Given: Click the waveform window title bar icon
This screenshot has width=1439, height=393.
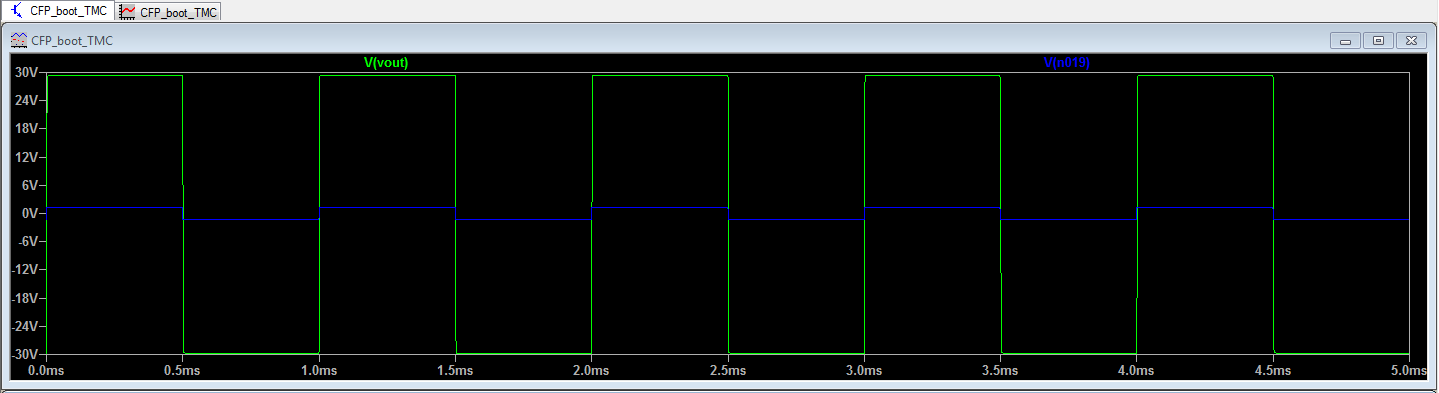Looking at the screenshot, I should [x=18, y=41].
